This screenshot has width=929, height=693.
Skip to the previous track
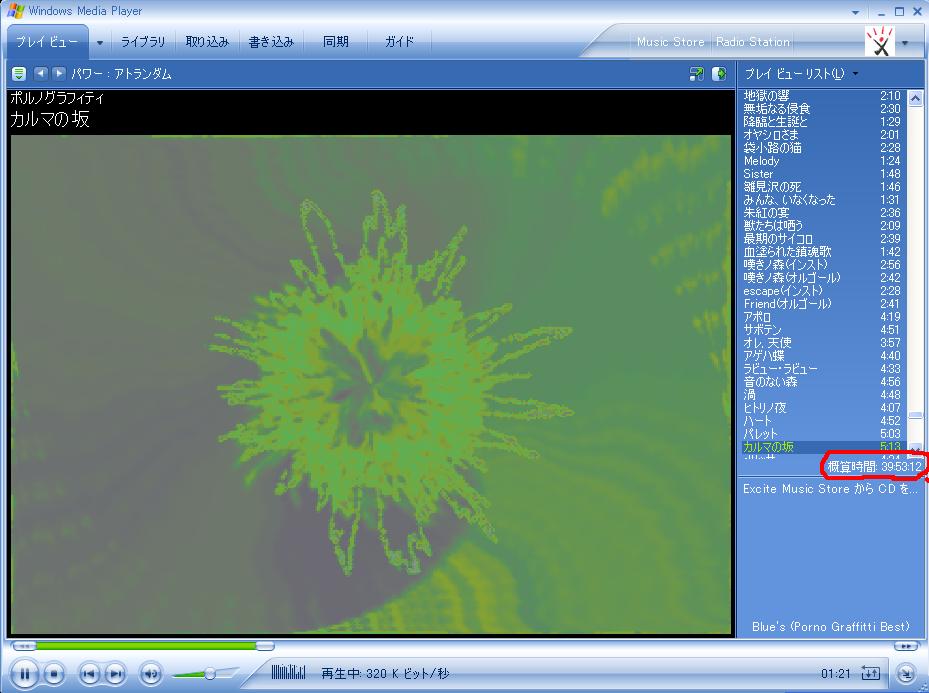[x=89, y=673]
